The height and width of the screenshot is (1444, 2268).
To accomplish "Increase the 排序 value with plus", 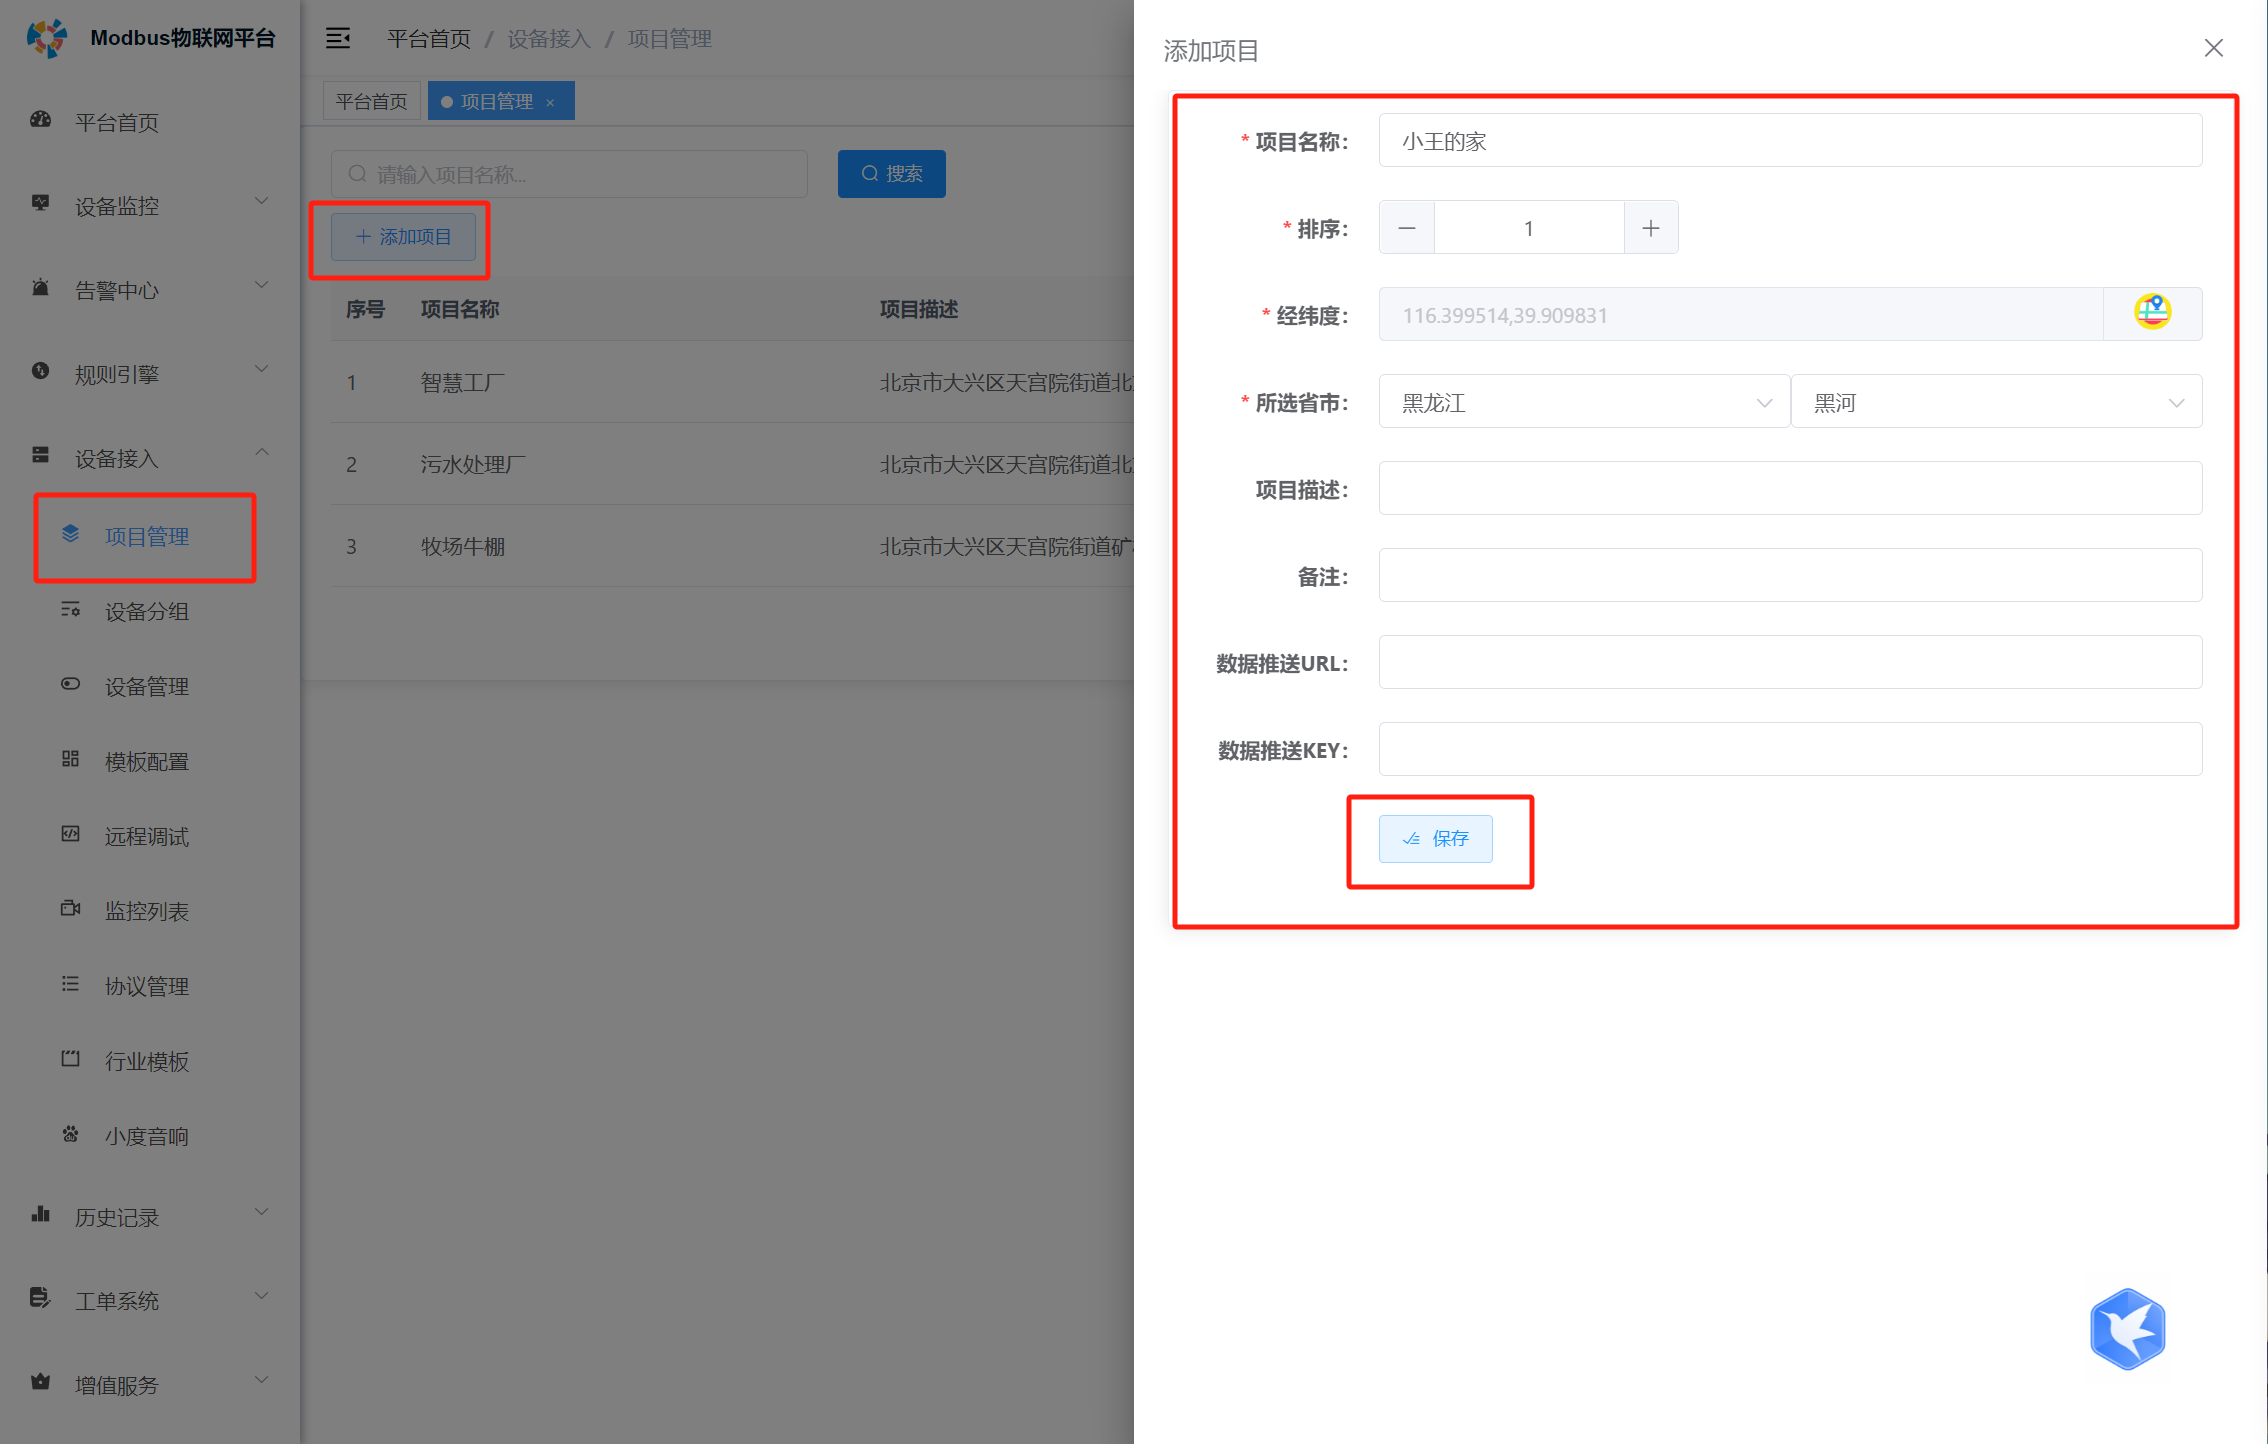I will point(1650,228).
